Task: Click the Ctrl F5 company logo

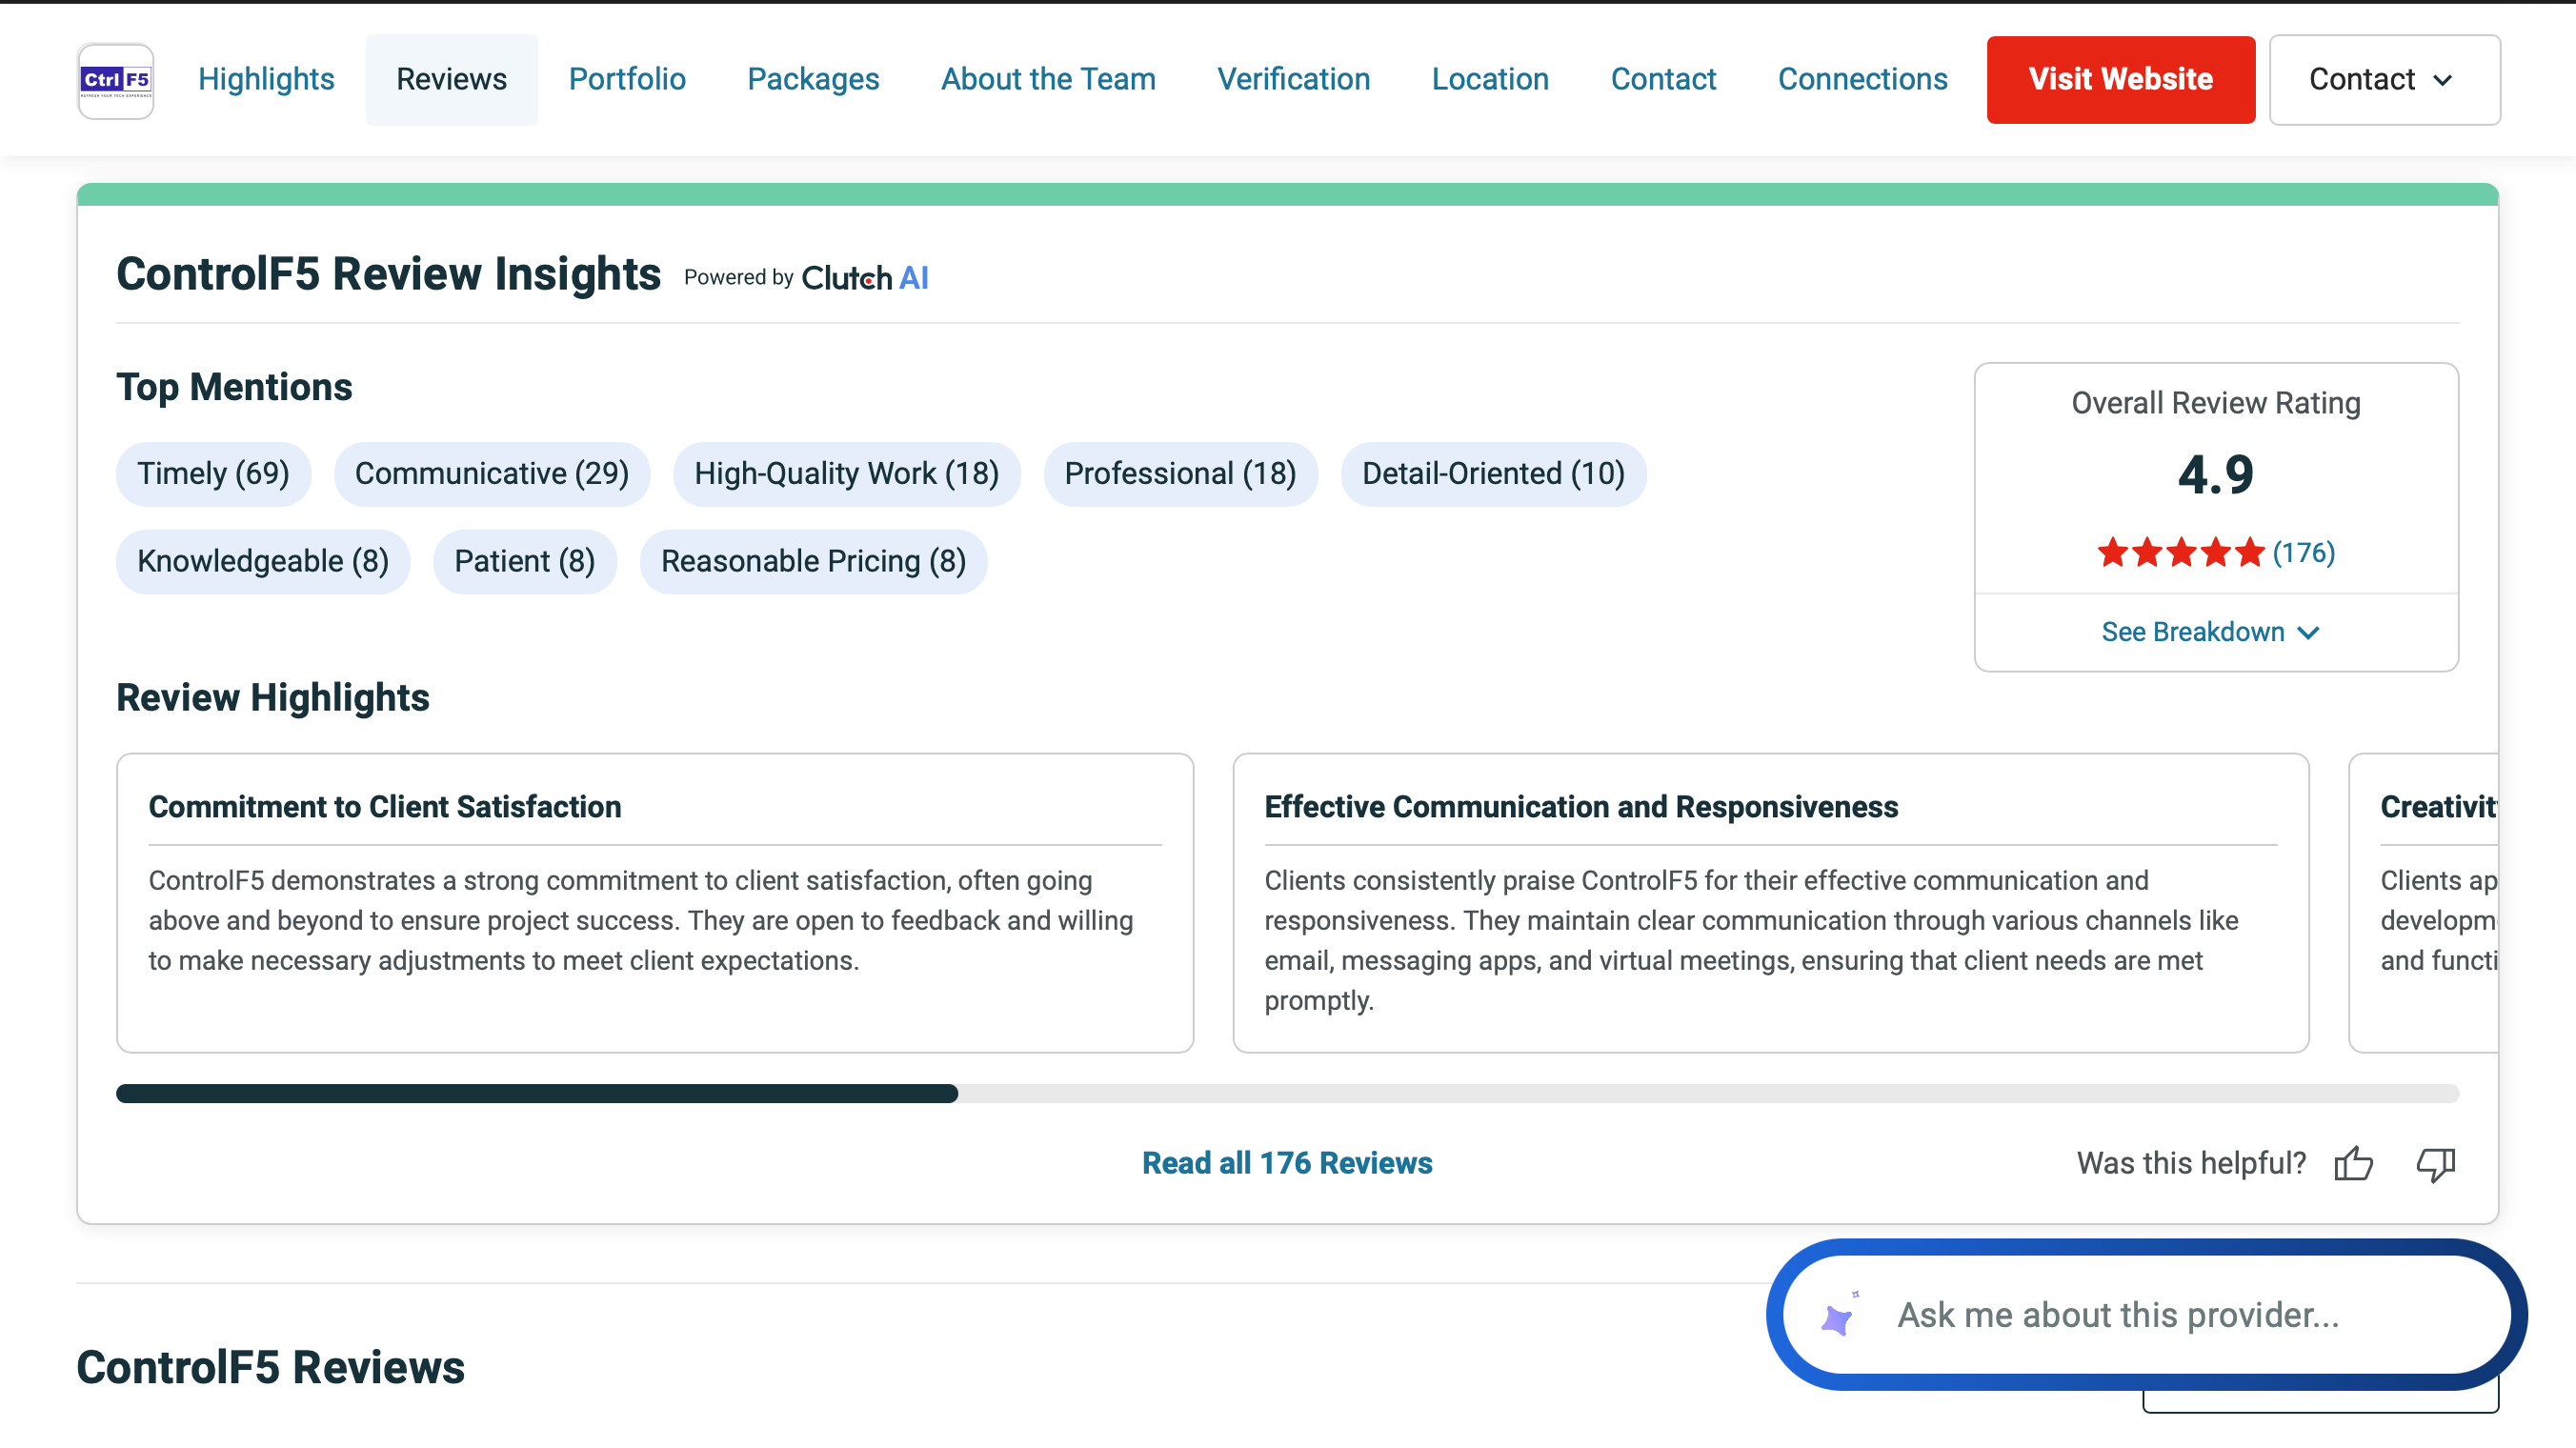Action: pos(115,80)
